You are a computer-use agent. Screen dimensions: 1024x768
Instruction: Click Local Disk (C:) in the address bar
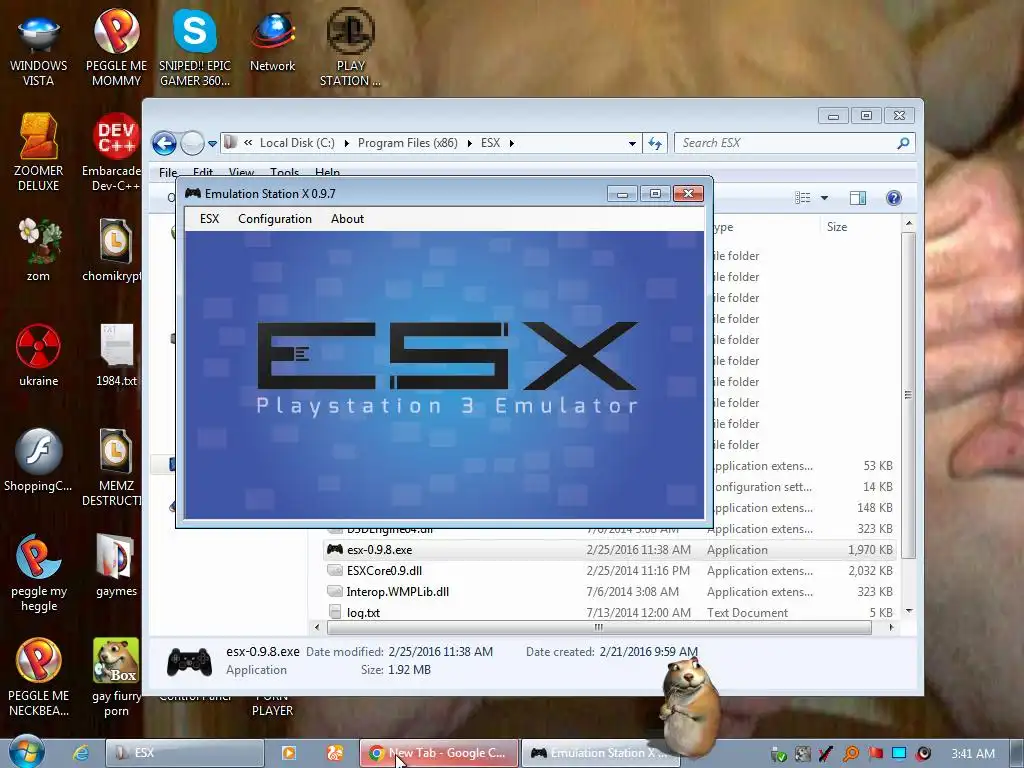297,143
